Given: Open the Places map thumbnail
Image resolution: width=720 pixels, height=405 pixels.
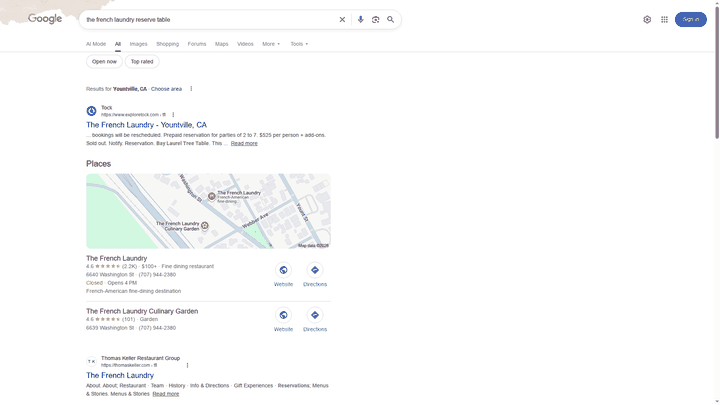Looking at the screenshot, I should (x=208, y=211).
